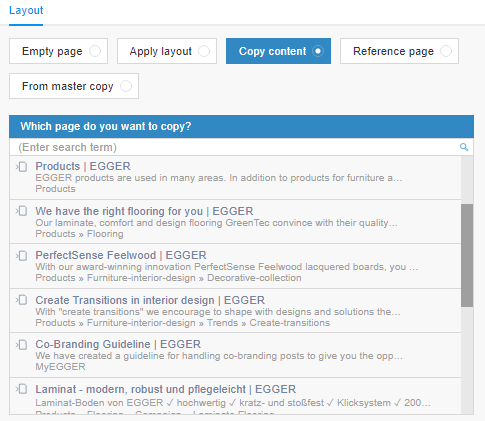This screenshot has width=485, height=421.
Task: Click the MyEGGER path text
Action: pyautogui.click(x=60, y=367)
